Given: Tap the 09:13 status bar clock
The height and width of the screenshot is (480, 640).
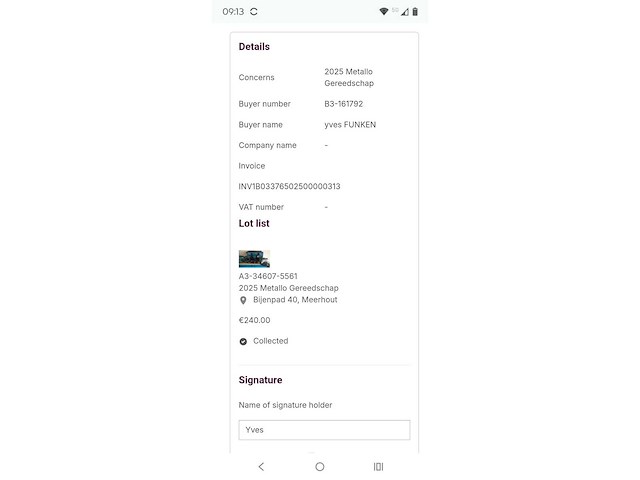Looking at the screenshot, I should [233, 11].
